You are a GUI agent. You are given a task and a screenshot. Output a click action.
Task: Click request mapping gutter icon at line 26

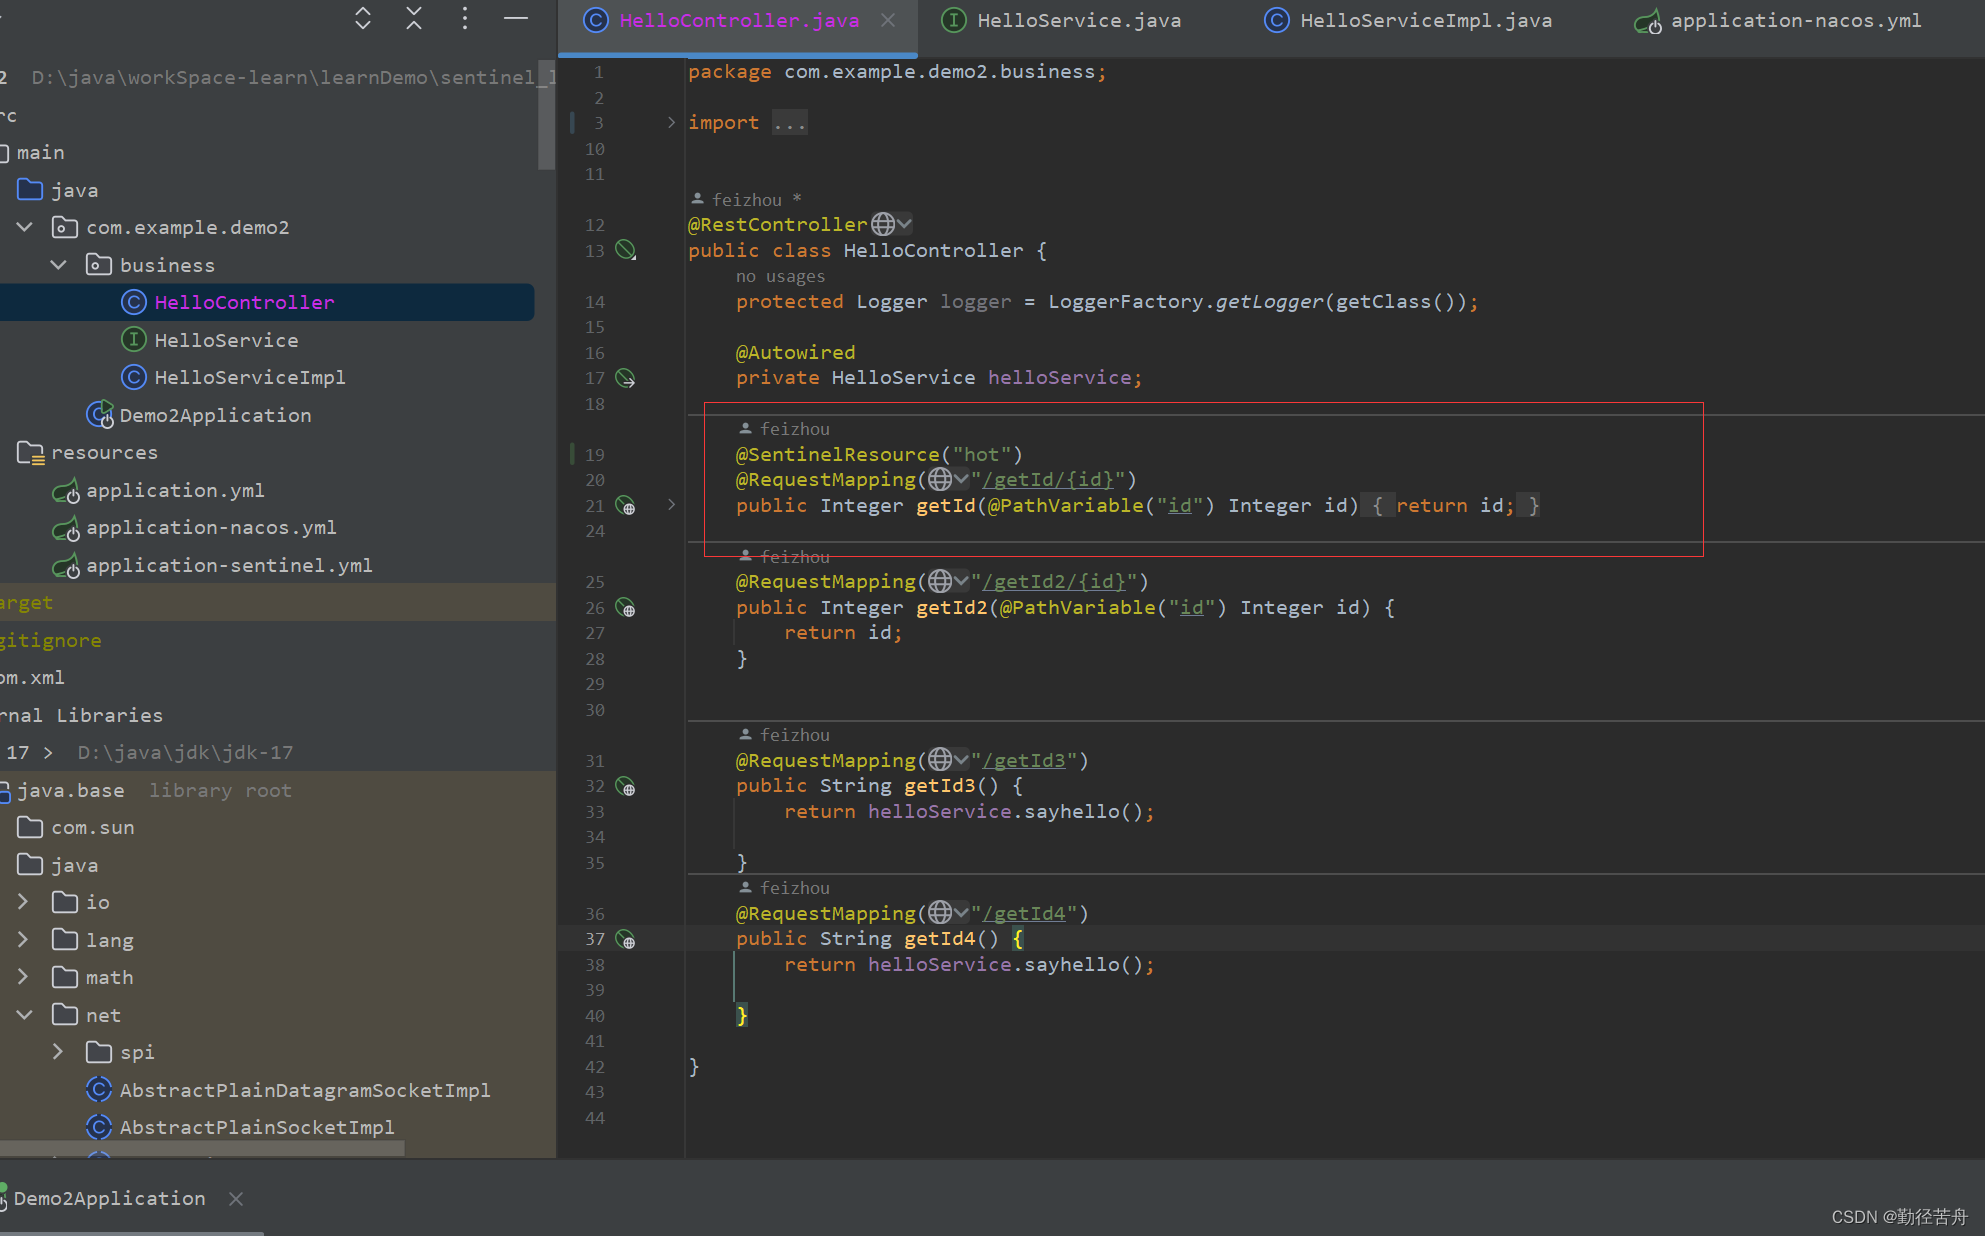pos(625,608)
